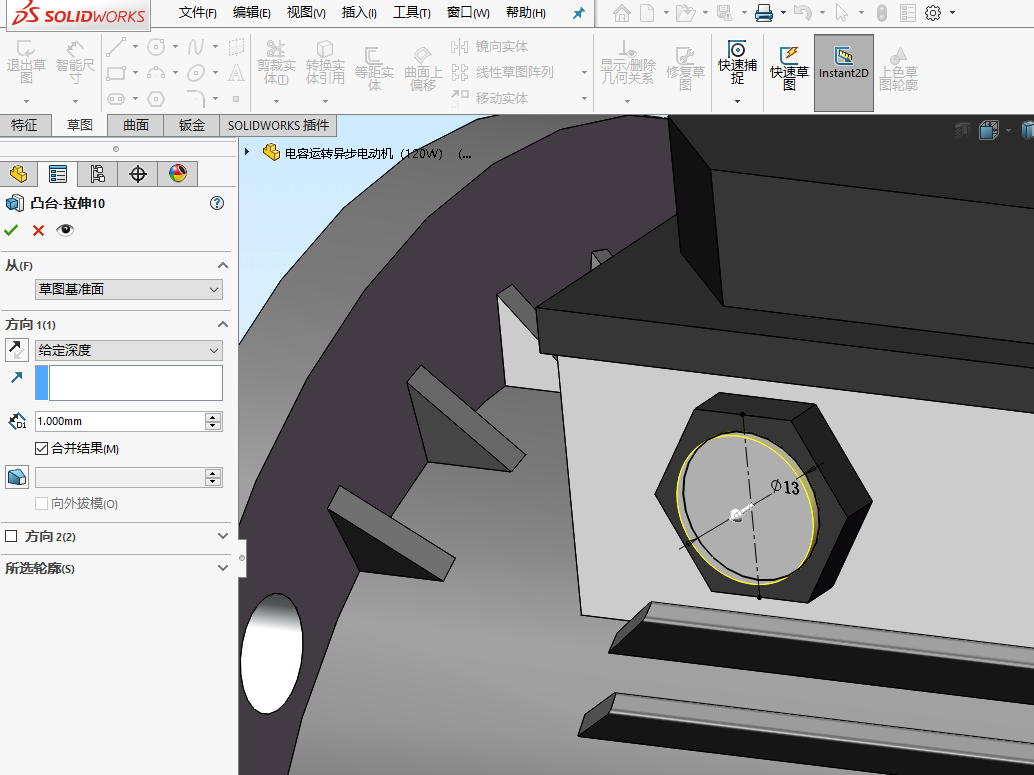Toggle Instant2D mode
This screenshot has width=1034, height=775.
[x=843, y=73]
